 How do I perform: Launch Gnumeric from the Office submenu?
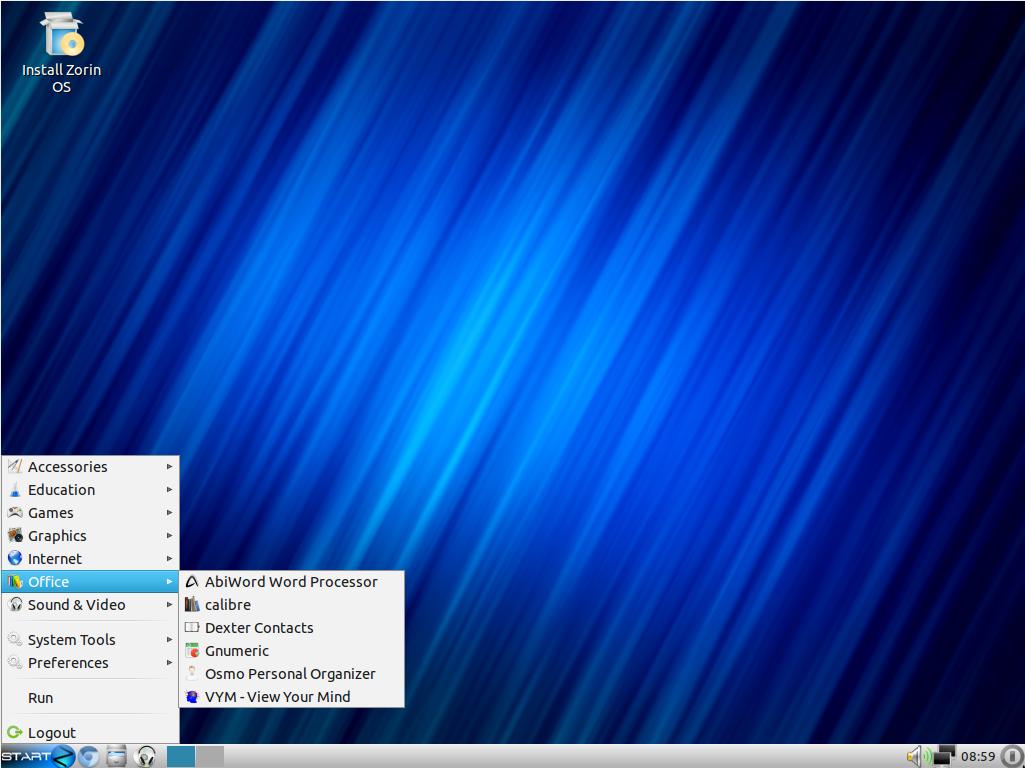tap(237, 651)
